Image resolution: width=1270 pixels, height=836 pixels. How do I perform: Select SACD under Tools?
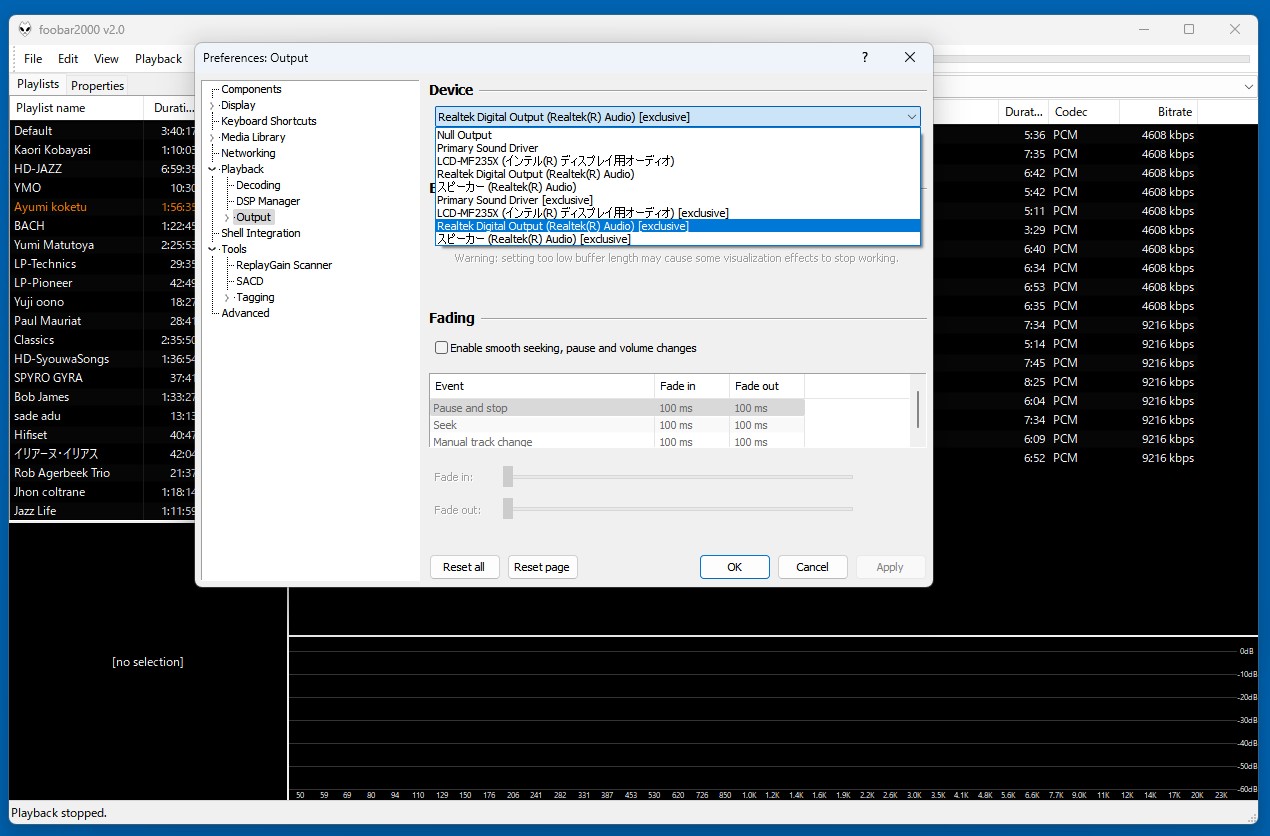[x=250, y=281]
